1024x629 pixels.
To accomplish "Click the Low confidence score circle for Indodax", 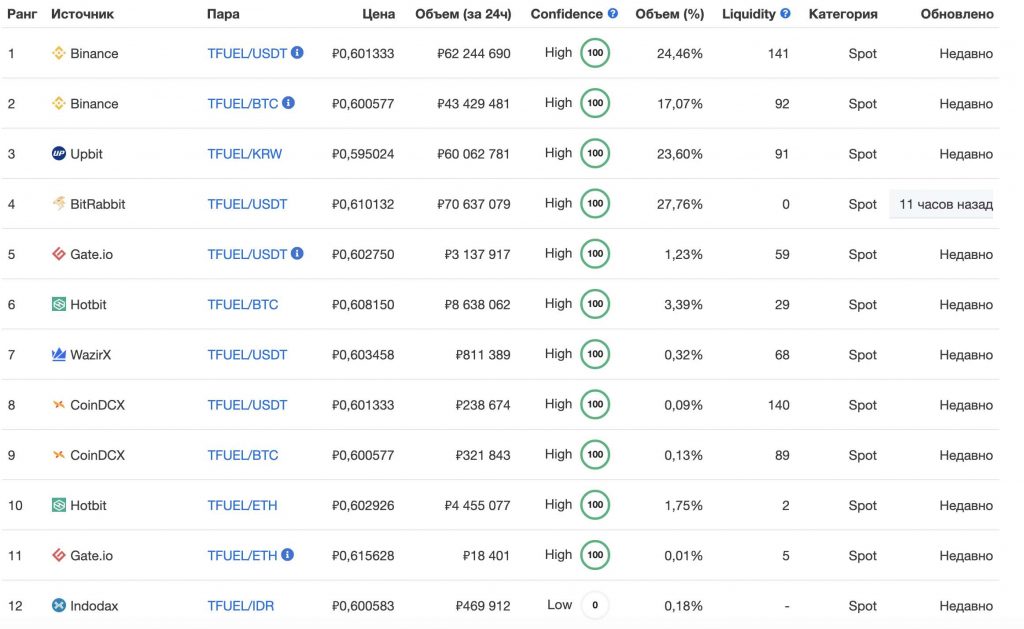I will [595, 605].
